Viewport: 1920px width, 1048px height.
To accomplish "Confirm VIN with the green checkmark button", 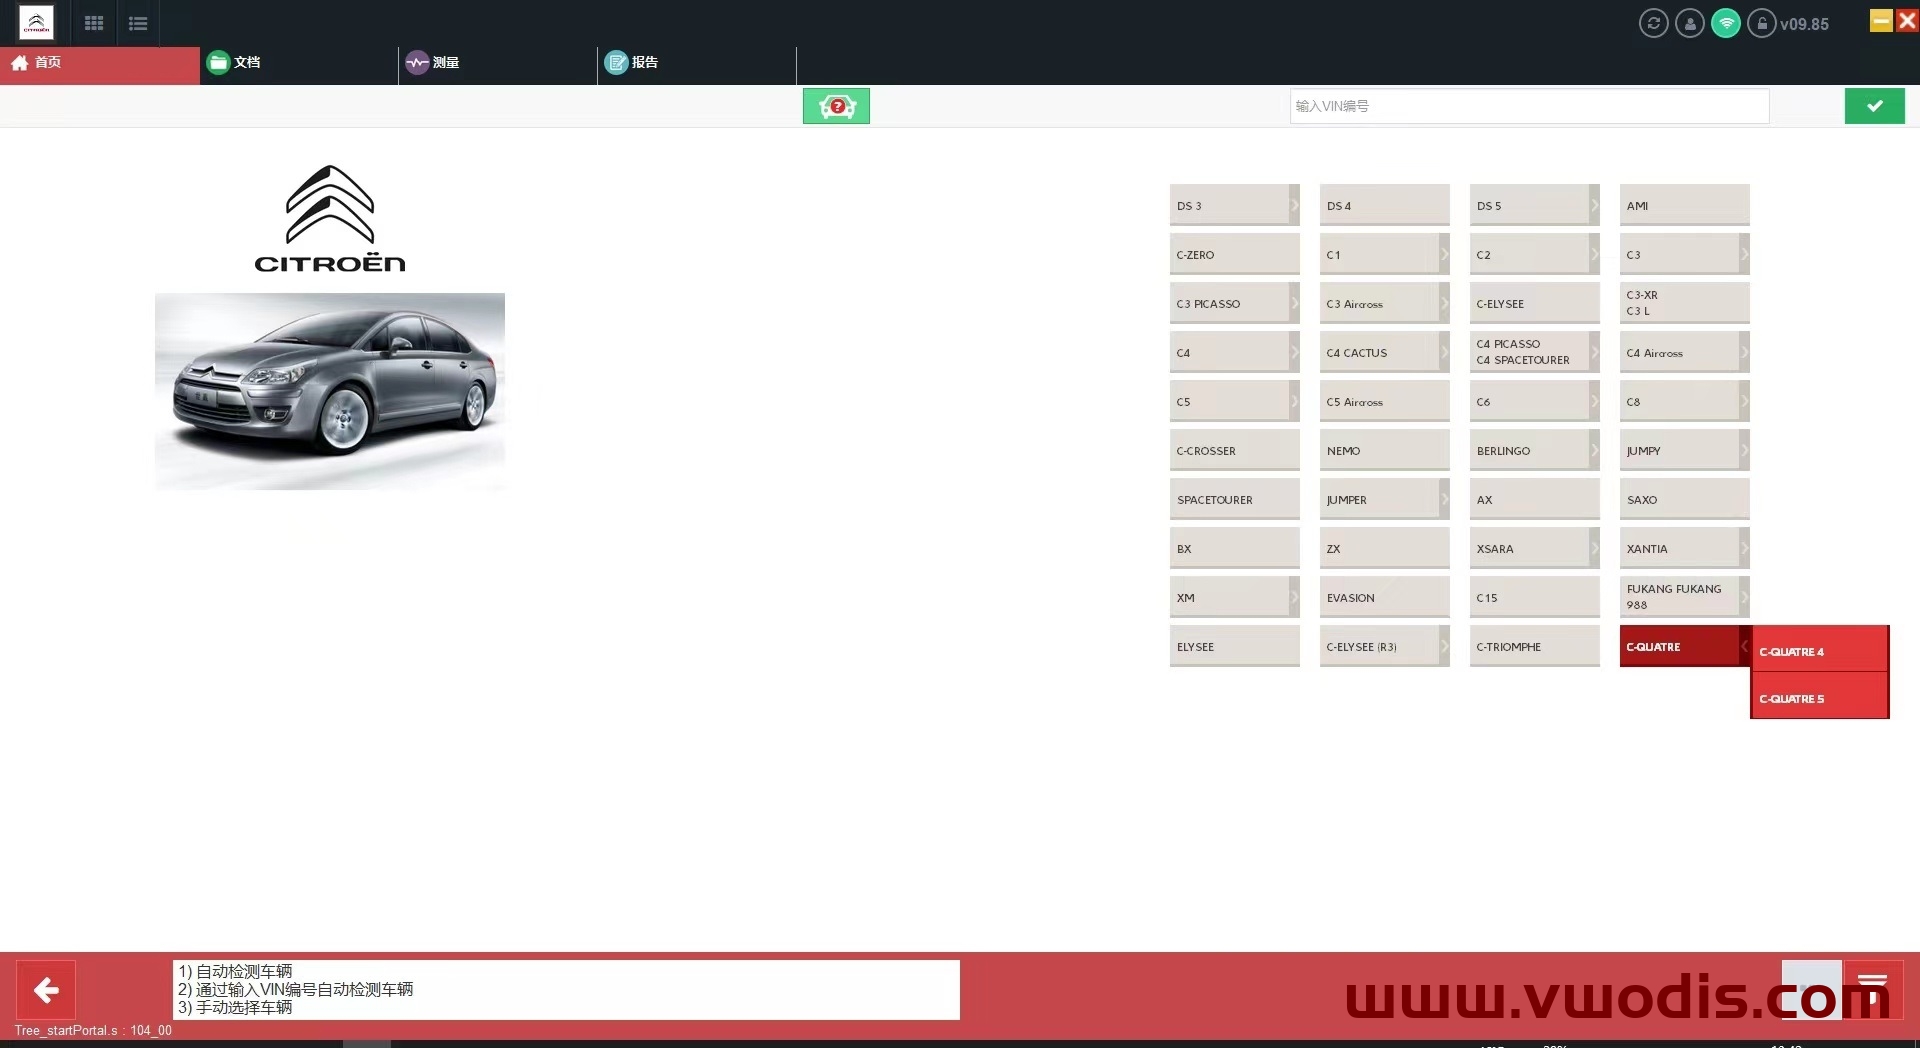I will click(x=1875, y=106).
